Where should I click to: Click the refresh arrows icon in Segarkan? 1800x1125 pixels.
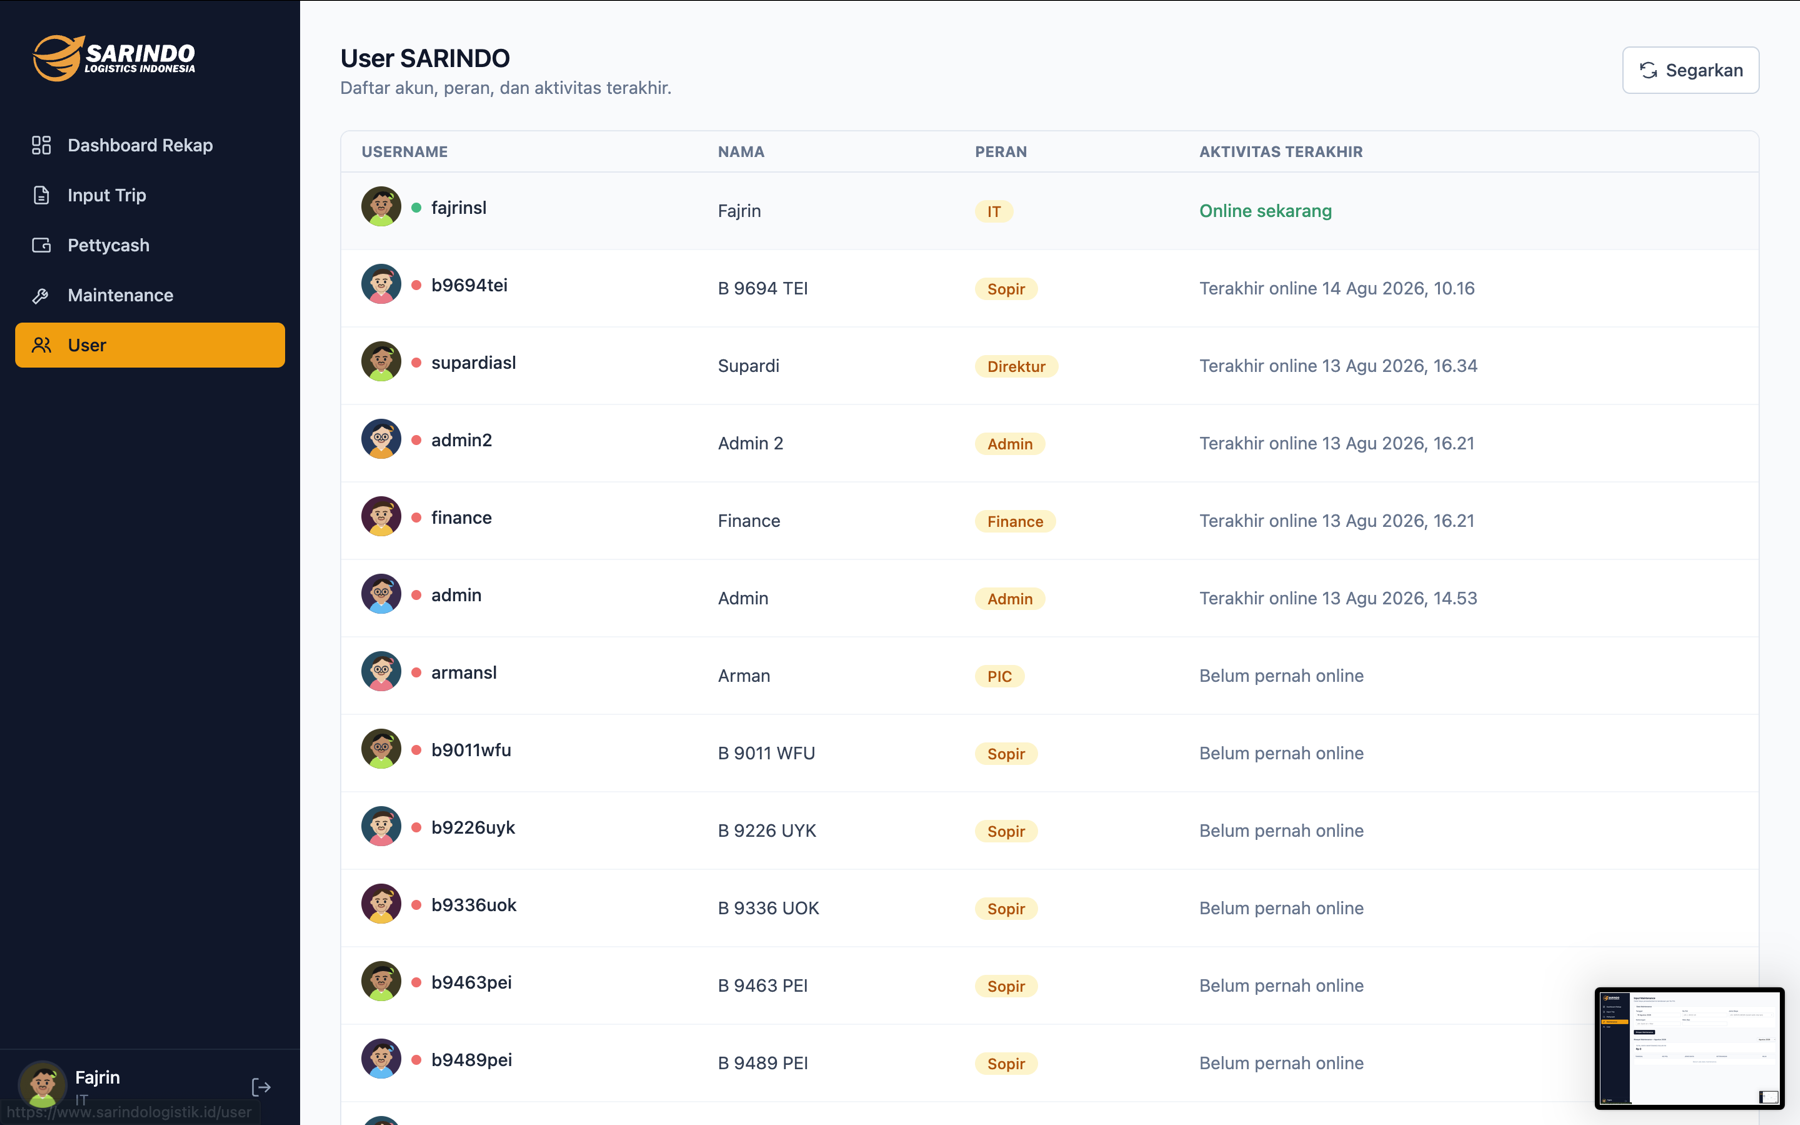point(1648,70)
